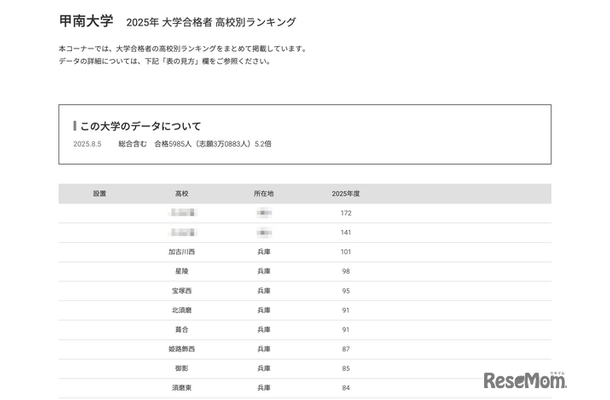Click the 須磨東 school name
This screenshot has height=400, width=610.
click(x=182, y=386)
